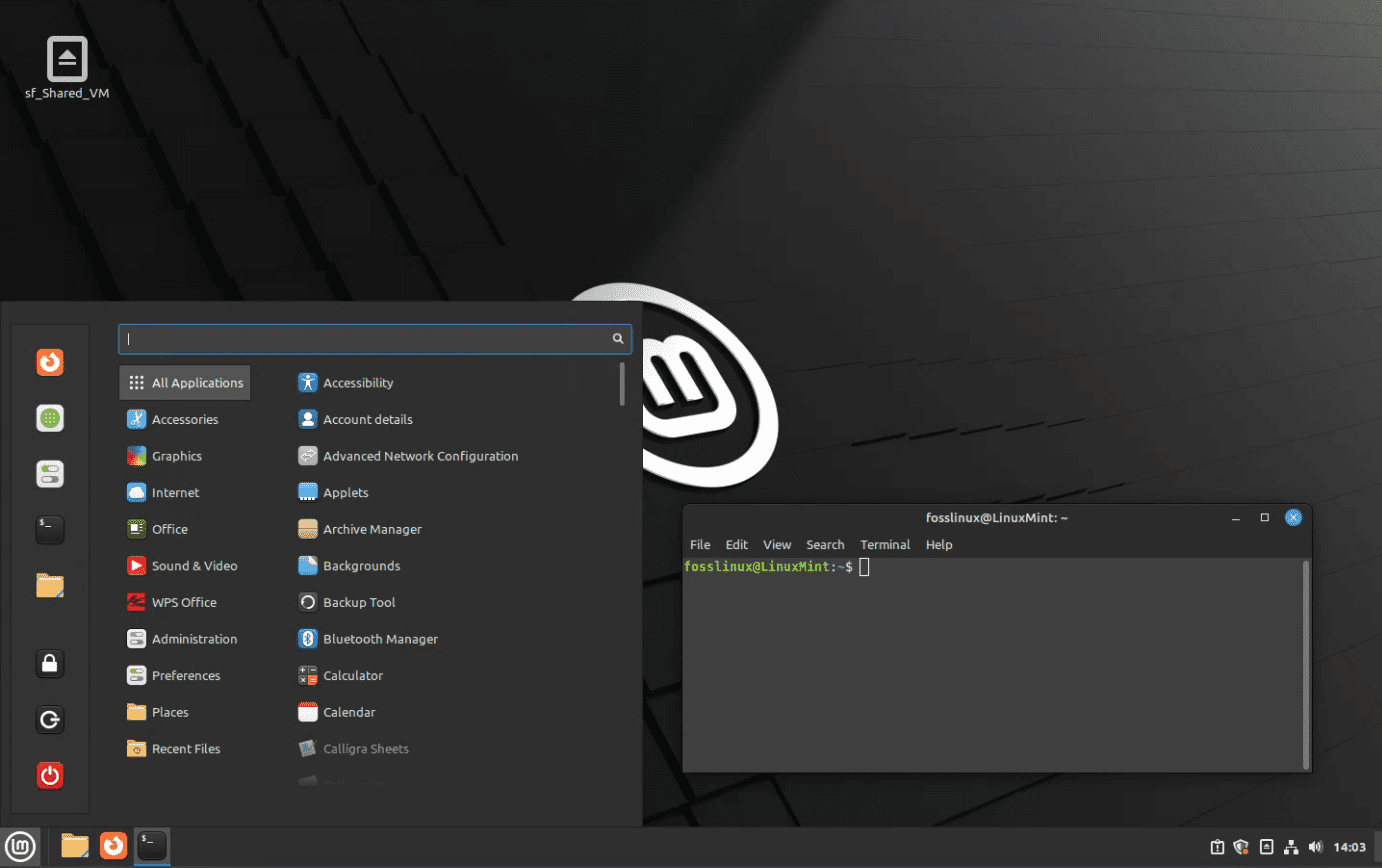The height and width of the screenshot is (868, 1382).
Task: Minimize the terminal window
Action: [x=1237, y=517]
